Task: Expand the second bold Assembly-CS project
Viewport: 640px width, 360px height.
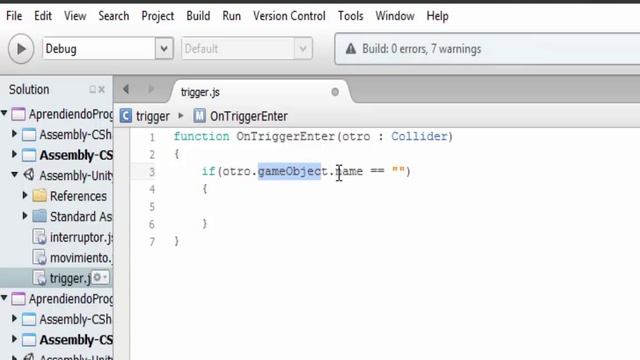Action: tap(14, 339)
